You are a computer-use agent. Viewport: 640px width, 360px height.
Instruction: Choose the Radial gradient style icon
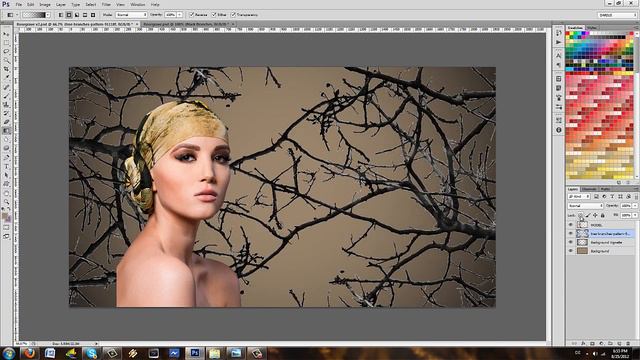pyautogui.click(x=69, y=15)
